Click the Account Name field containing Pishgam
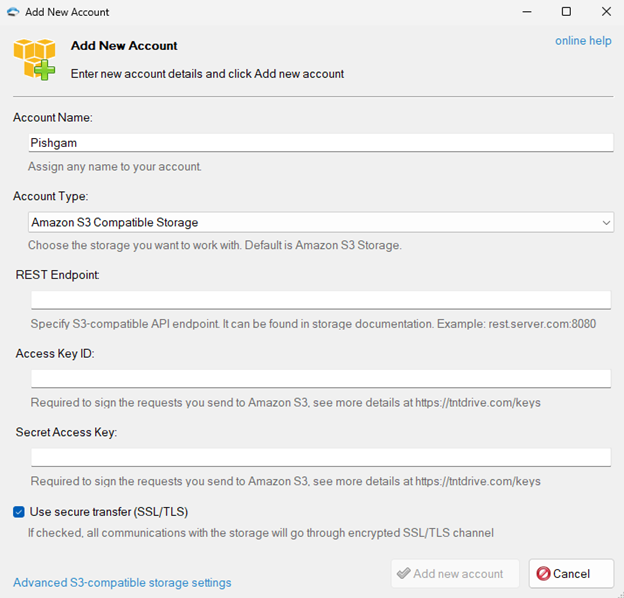Screen dimensions: 624x598 [321, 142]
